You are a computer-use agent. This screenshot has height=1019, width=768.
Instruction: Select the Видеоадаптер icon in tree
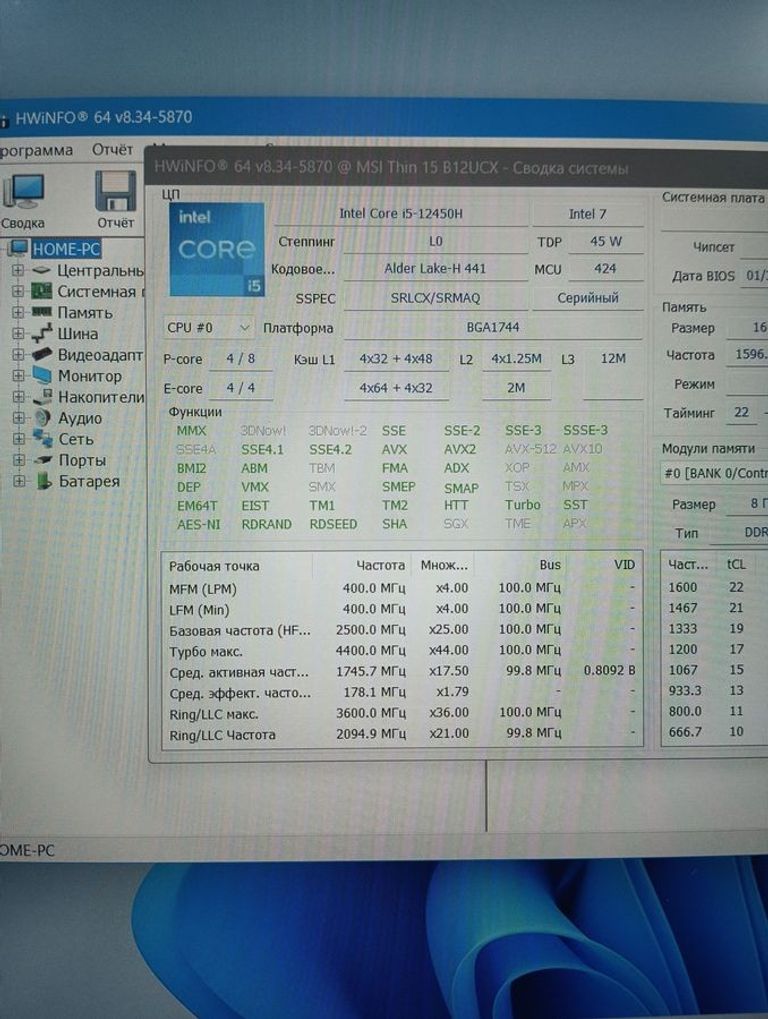pos(41,355)
